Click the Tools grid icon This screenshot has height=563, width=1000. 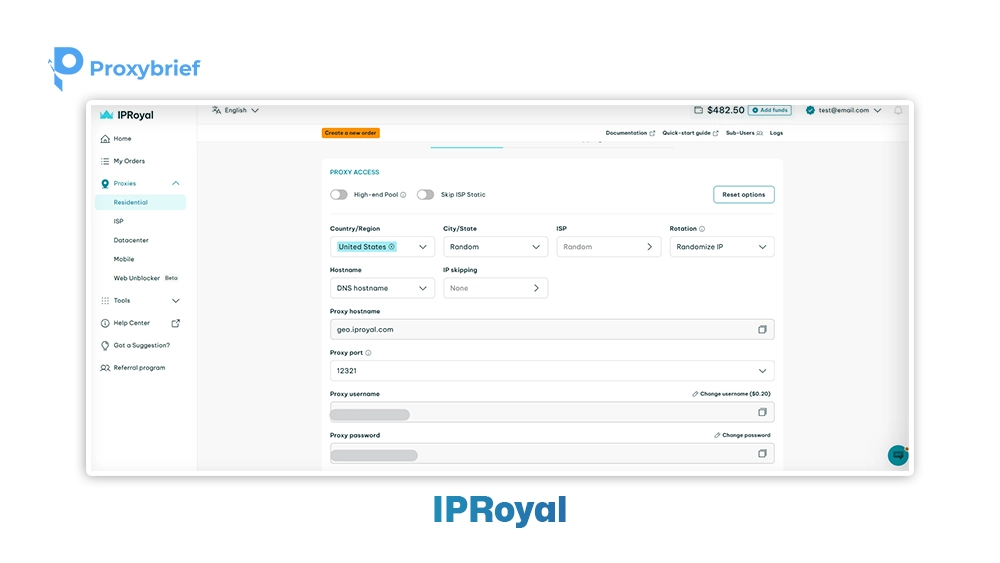tap(105, 301)
